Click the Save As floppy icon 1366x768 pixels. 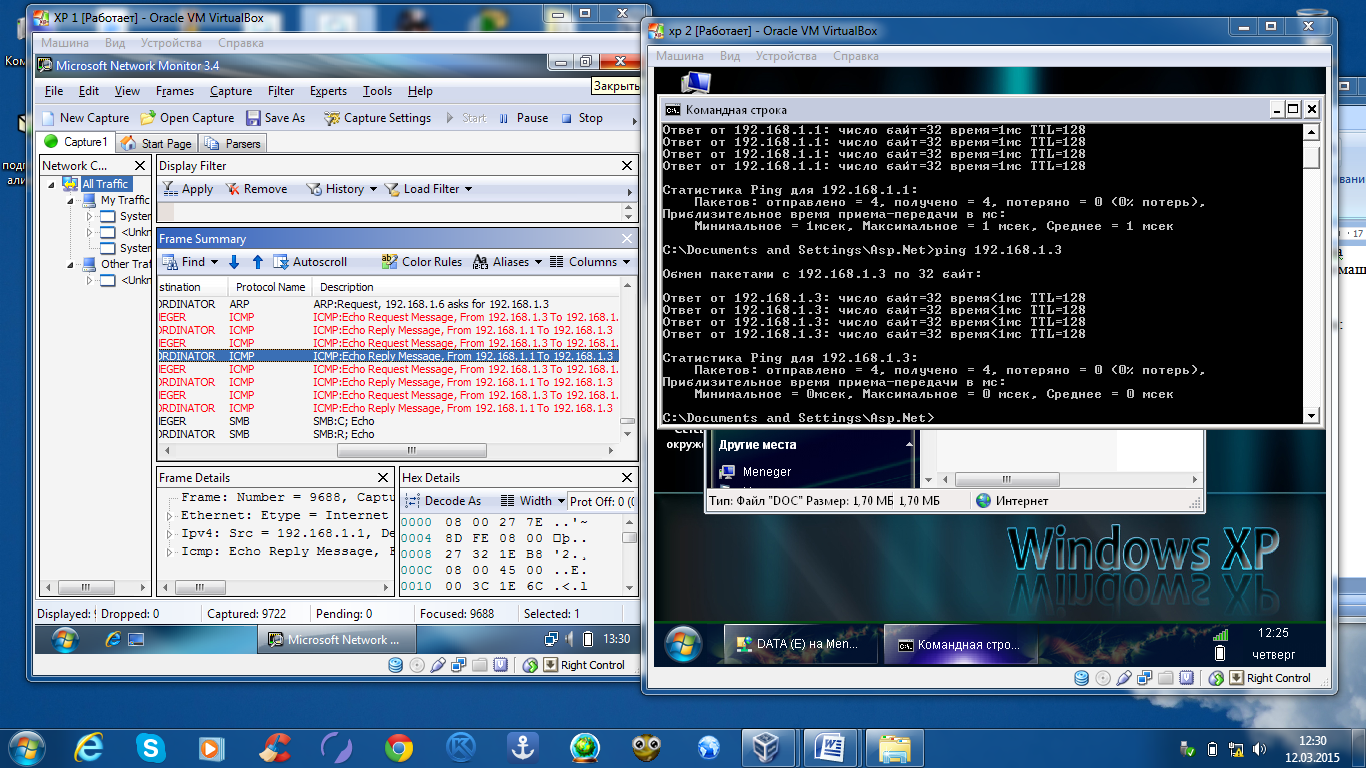(x=253, y=118)
